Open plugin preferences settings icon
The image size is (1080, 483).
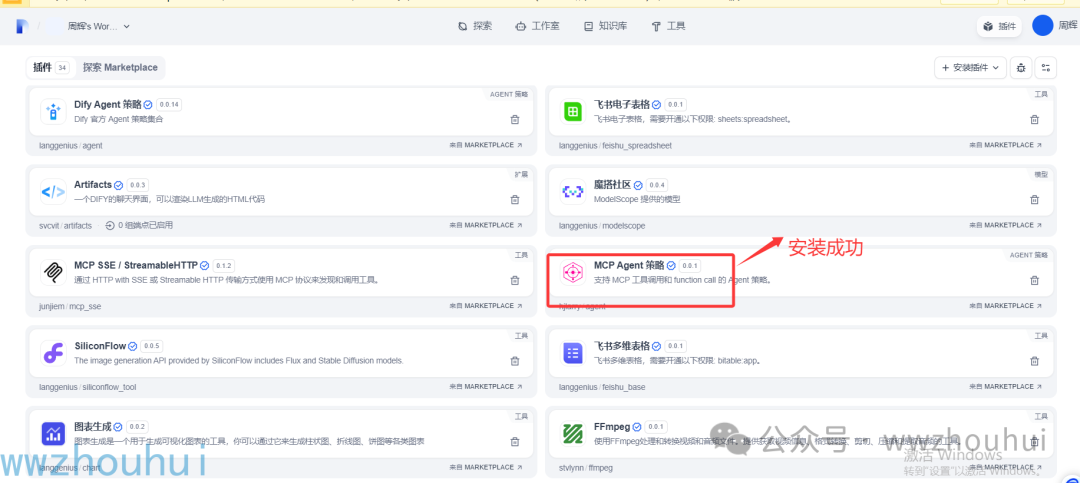click(1046, 68)
